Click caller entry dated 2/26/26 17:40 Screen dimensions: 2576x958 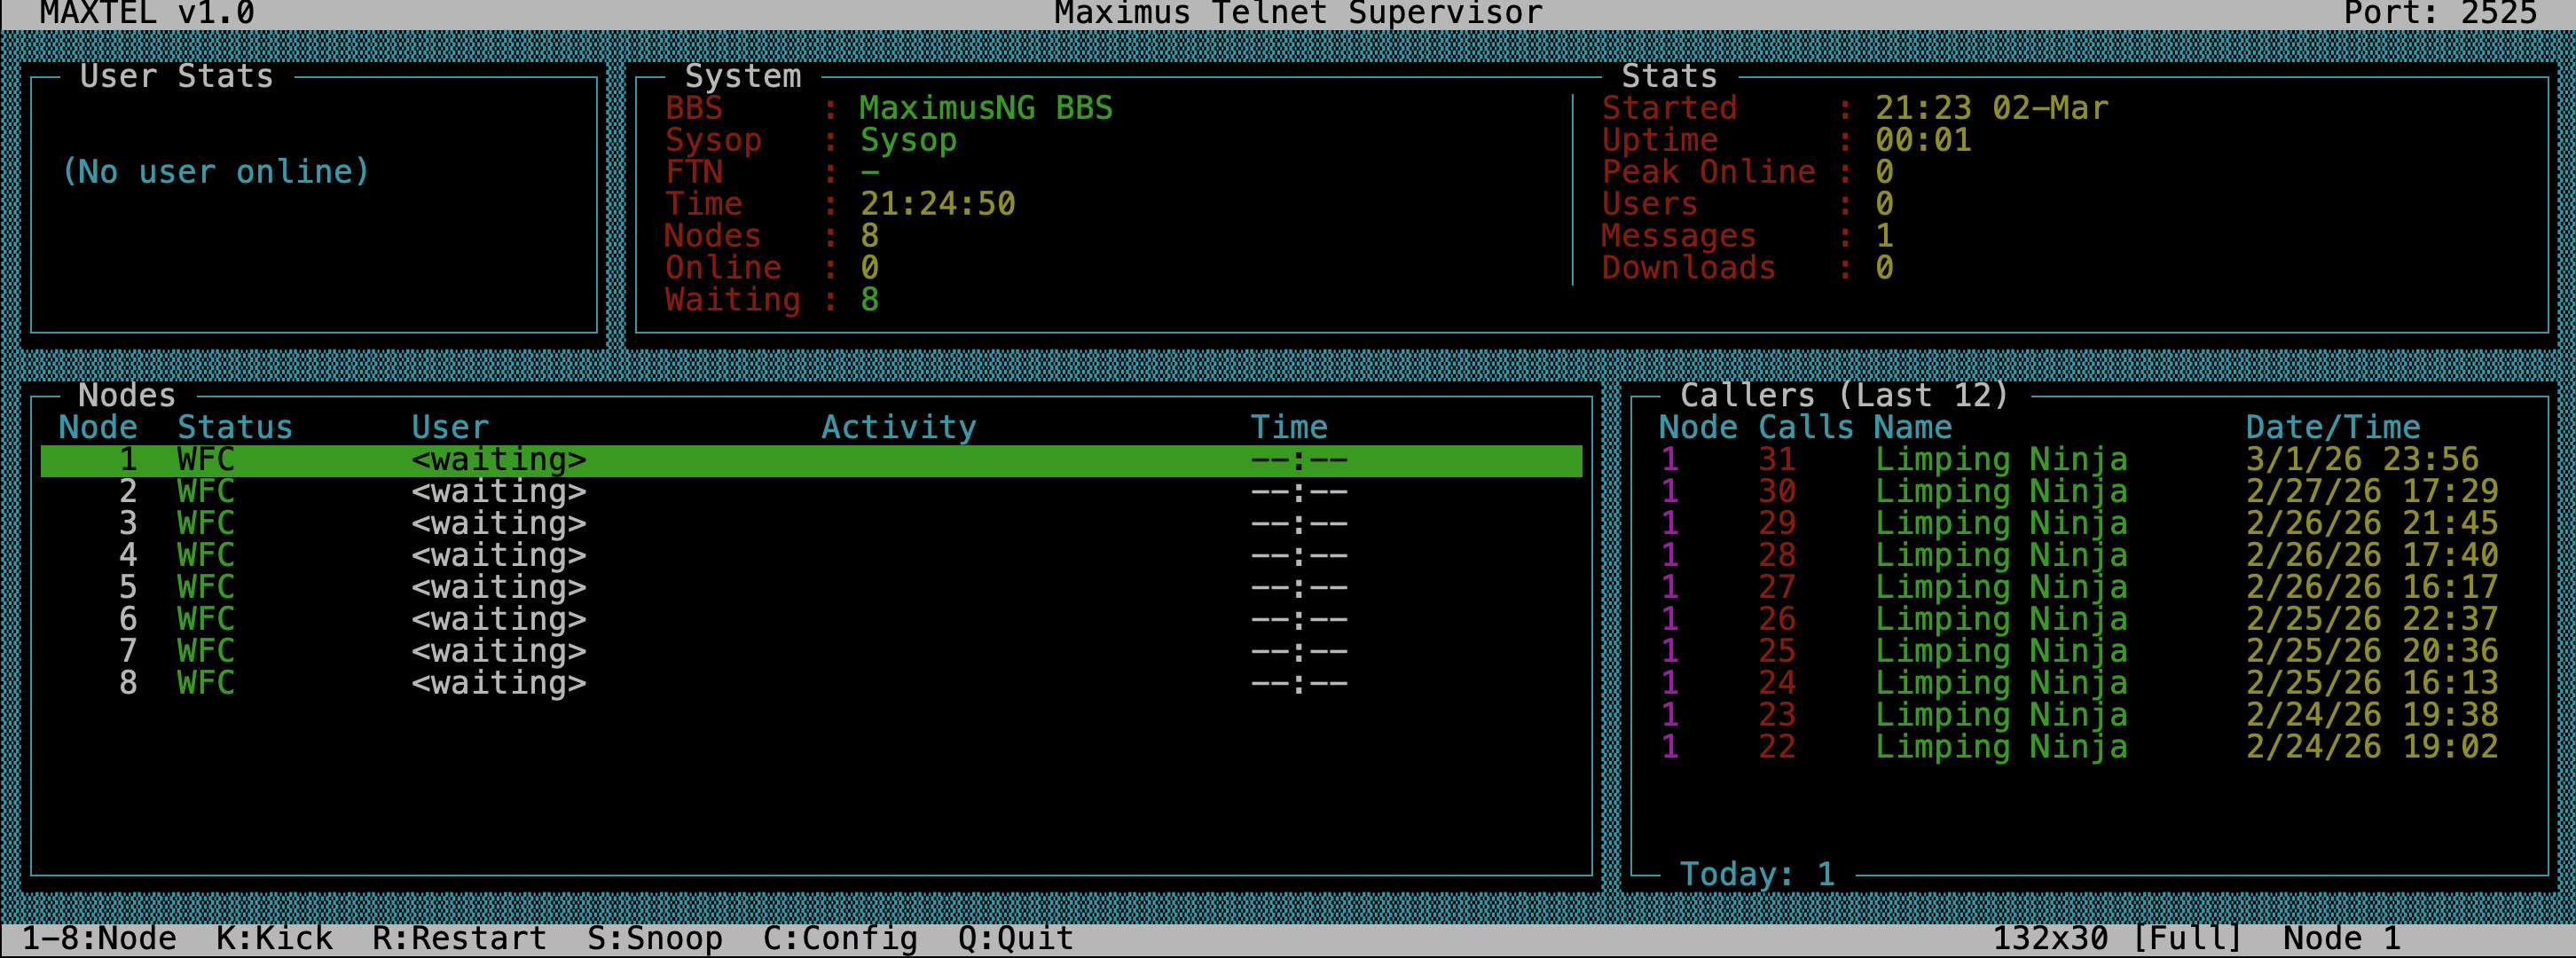[x=2079, y=556]
